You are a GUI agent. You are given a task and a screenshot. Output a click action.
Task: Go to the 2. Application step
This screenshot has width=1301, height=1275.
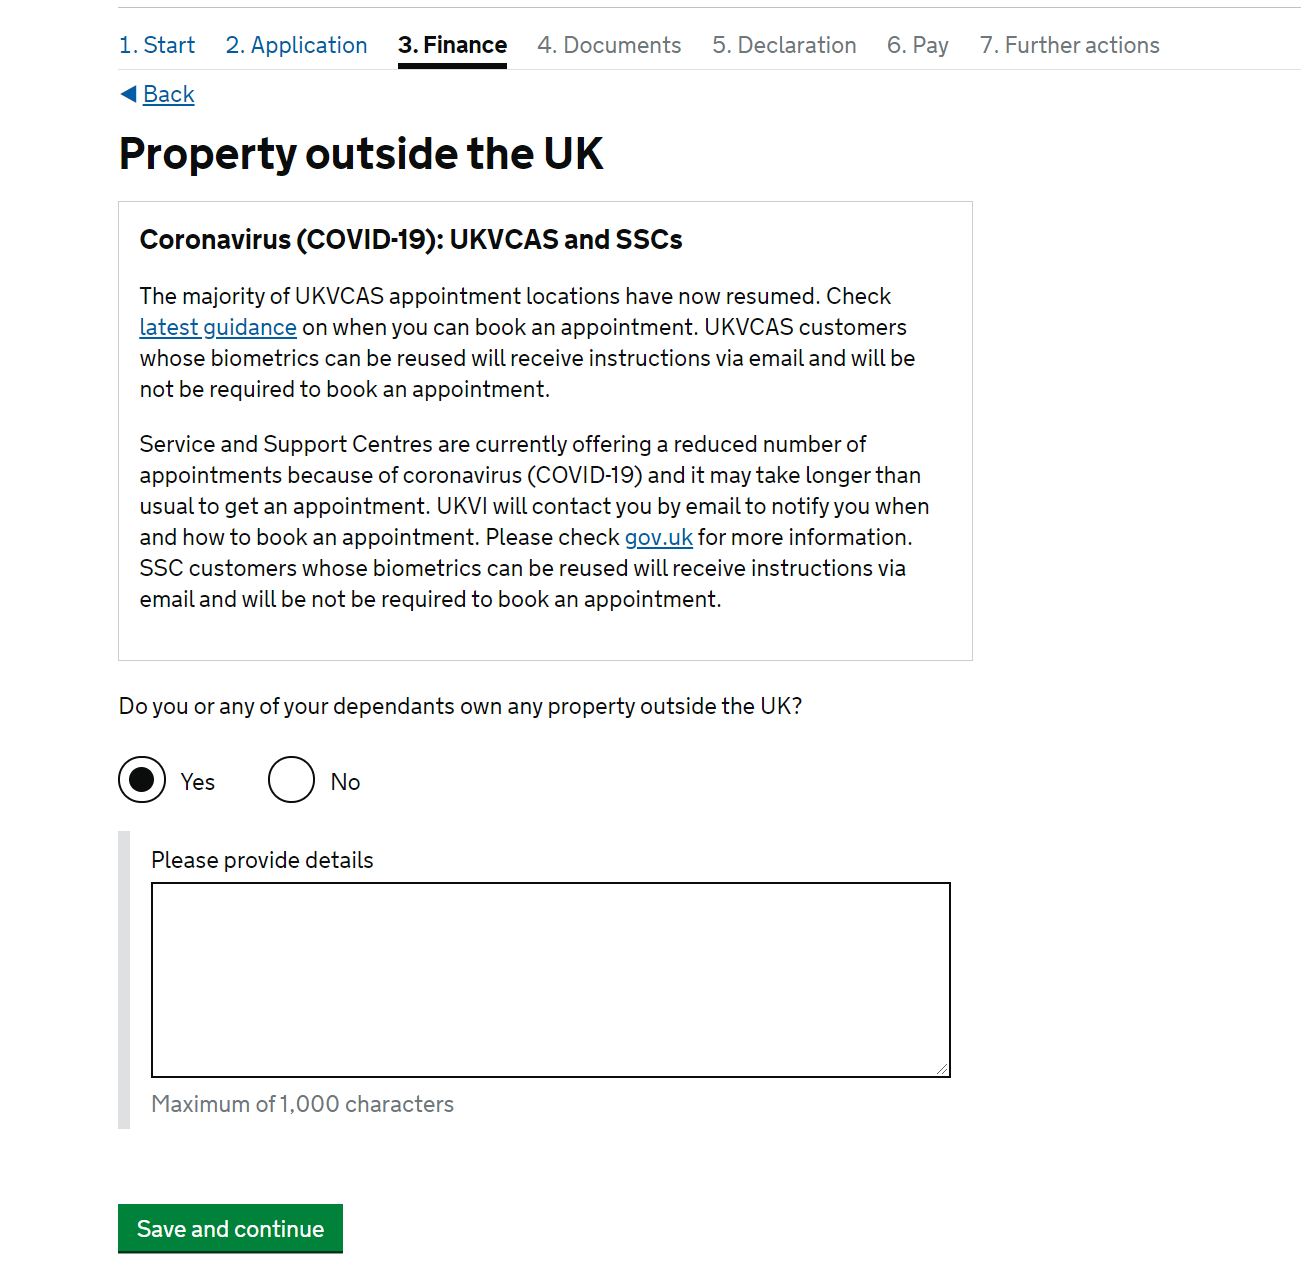[x=297, y=45]
